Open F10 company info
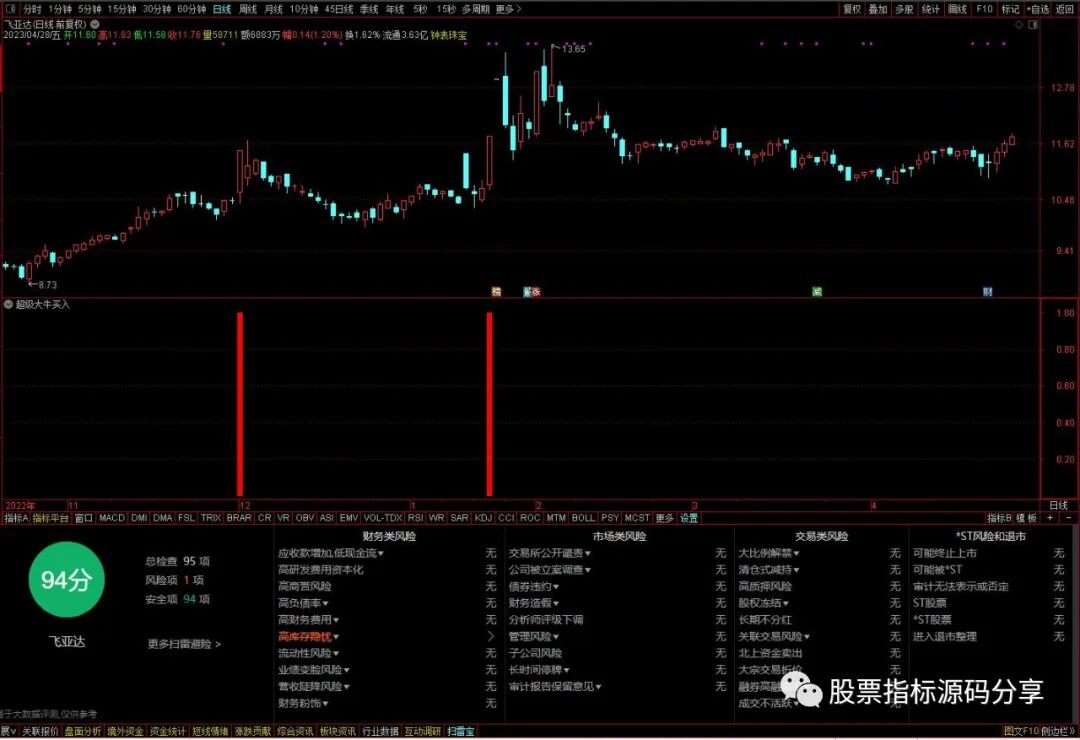1080x740 pixels. click(x=984, y=9)
